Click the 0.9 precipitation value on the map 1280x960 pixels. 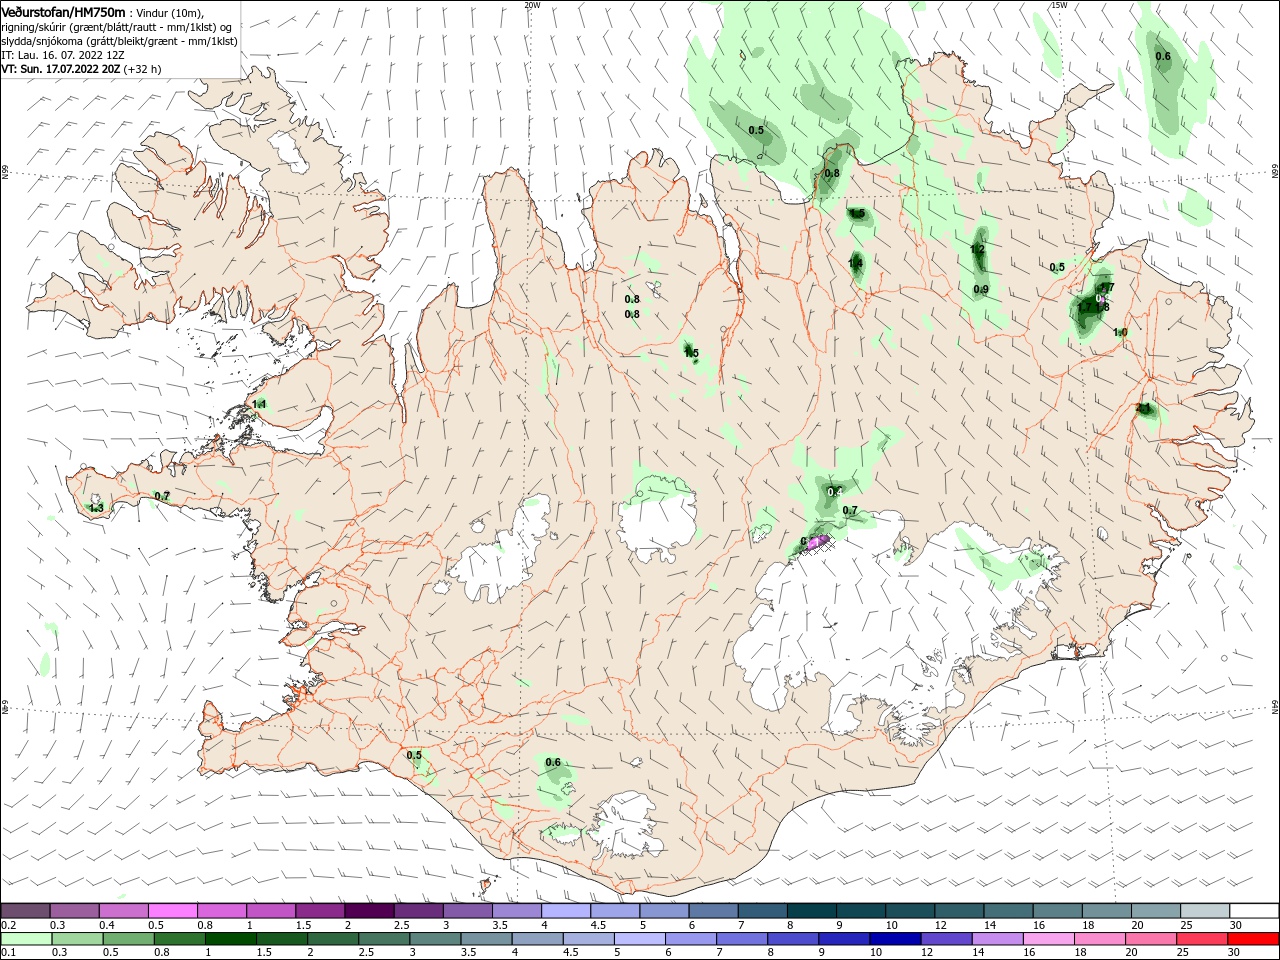[981, 289]
